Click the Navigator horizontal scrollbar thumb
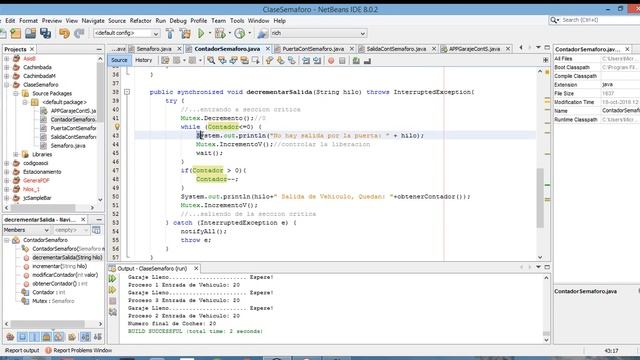 click(47, 324)
